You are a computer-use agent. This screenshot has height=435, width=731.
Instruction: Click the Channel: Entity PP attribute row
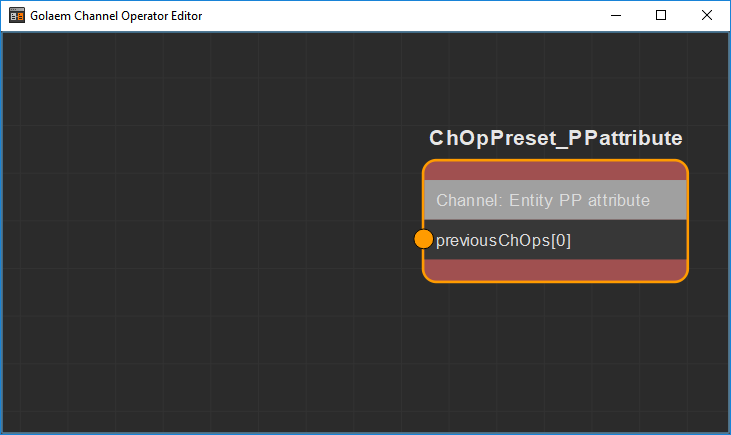[555, 200]
